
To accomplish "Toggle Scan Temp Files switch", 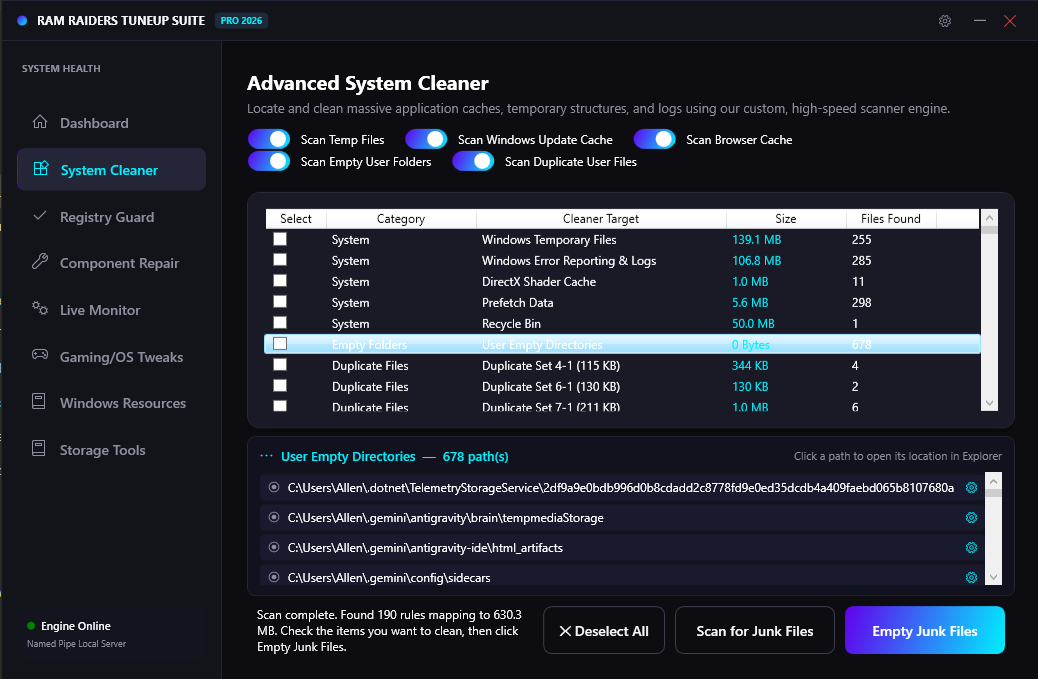I will tap(269, 139).
